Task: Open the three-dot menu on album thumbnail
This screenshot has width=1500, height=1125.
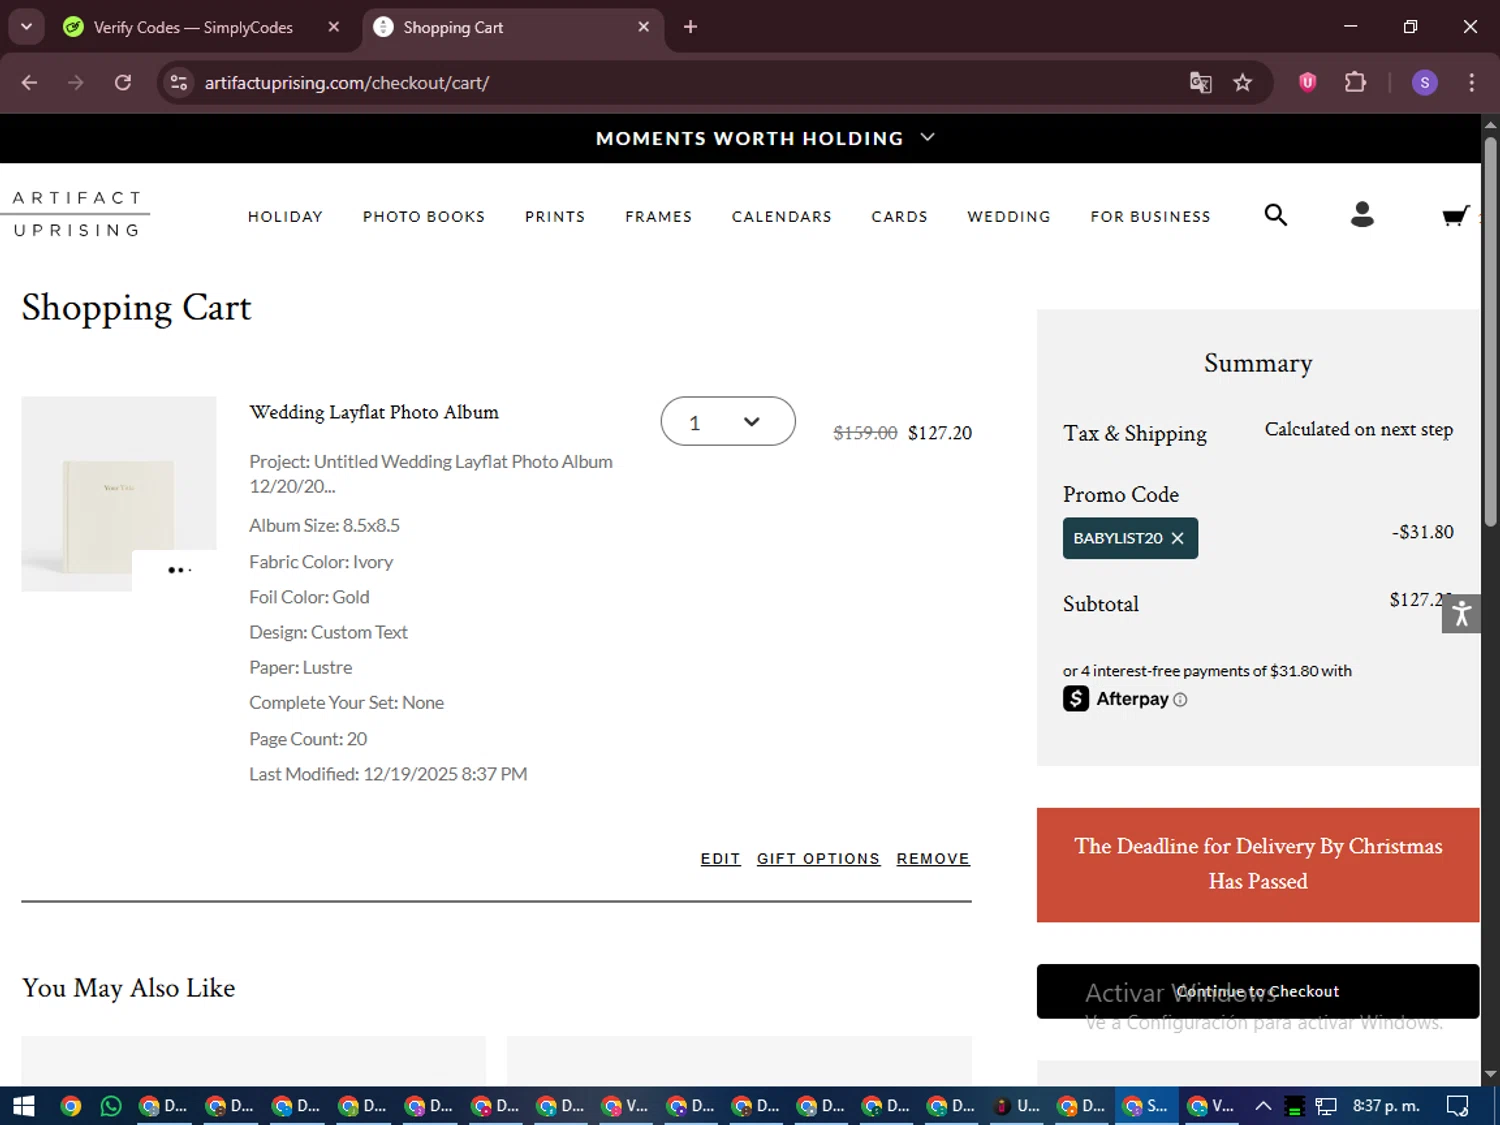Action: (x=178, y=570)
